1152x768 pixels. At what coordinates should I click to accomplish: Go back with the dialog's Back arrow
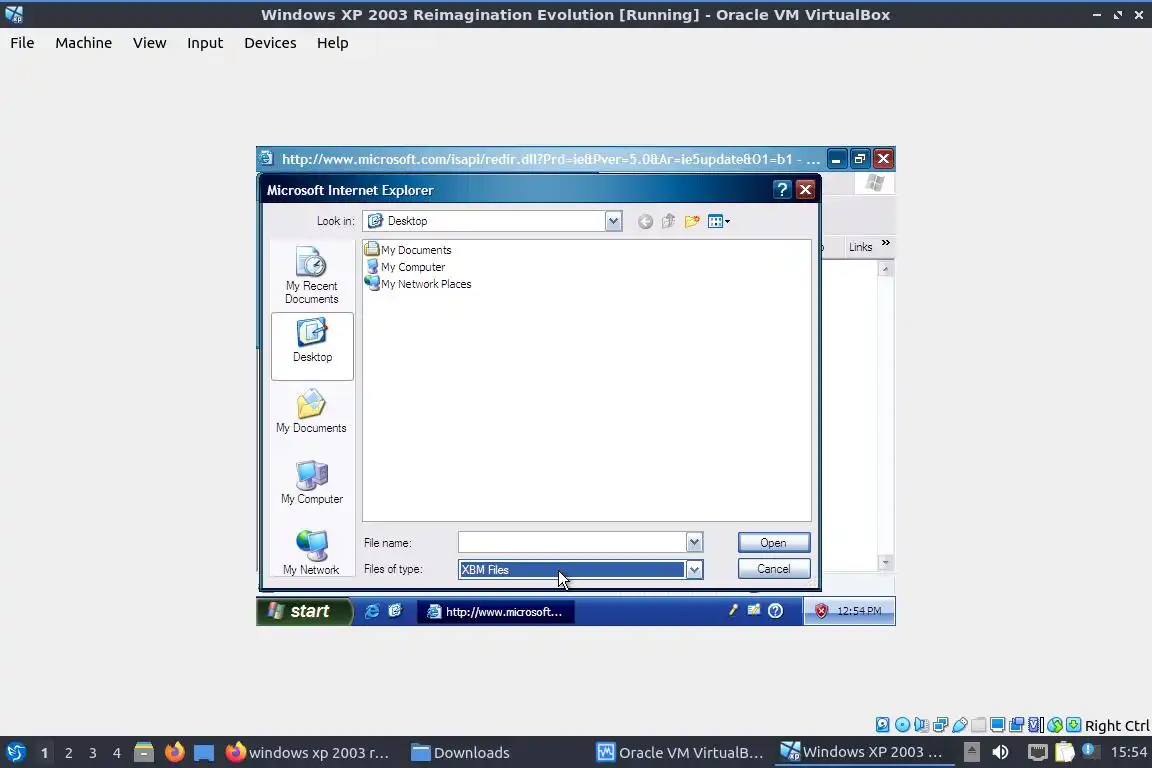645,221
